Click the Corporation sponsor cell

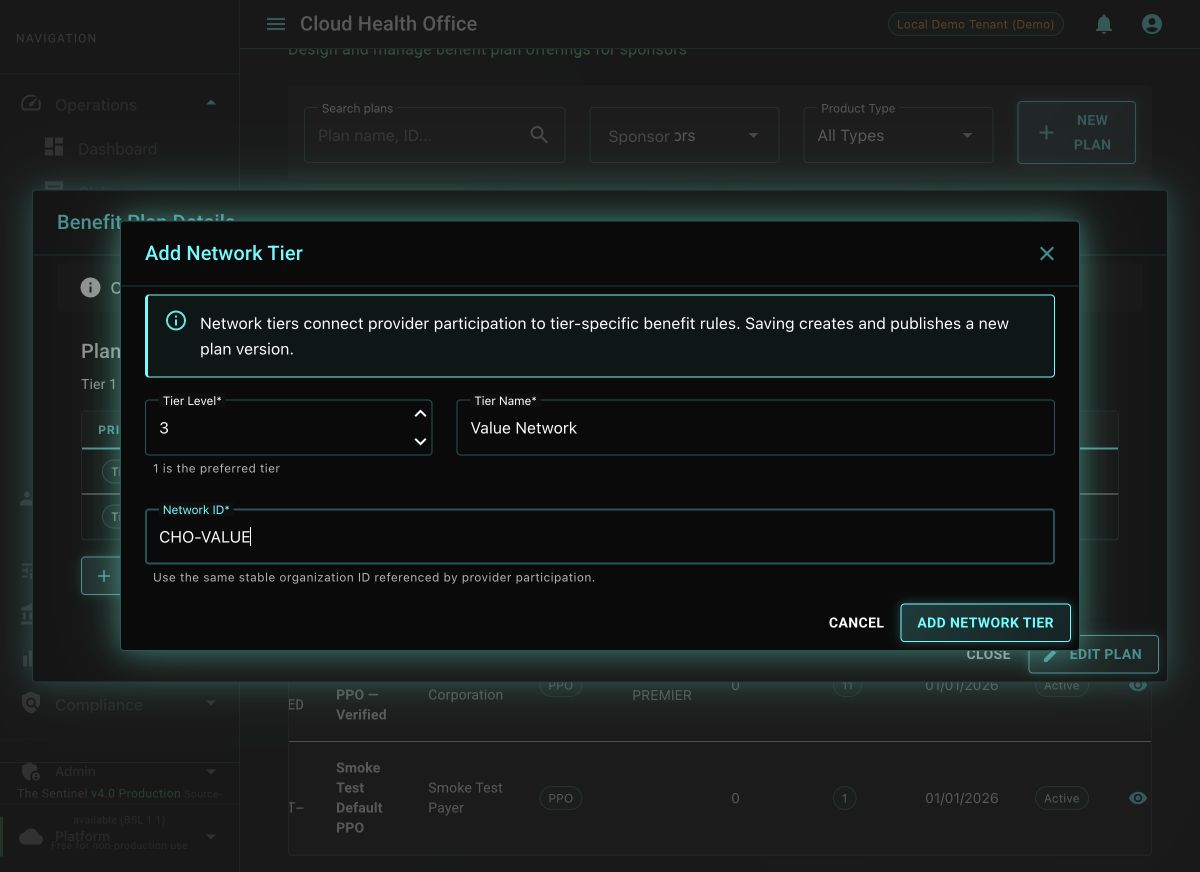(x=465, y=695)
